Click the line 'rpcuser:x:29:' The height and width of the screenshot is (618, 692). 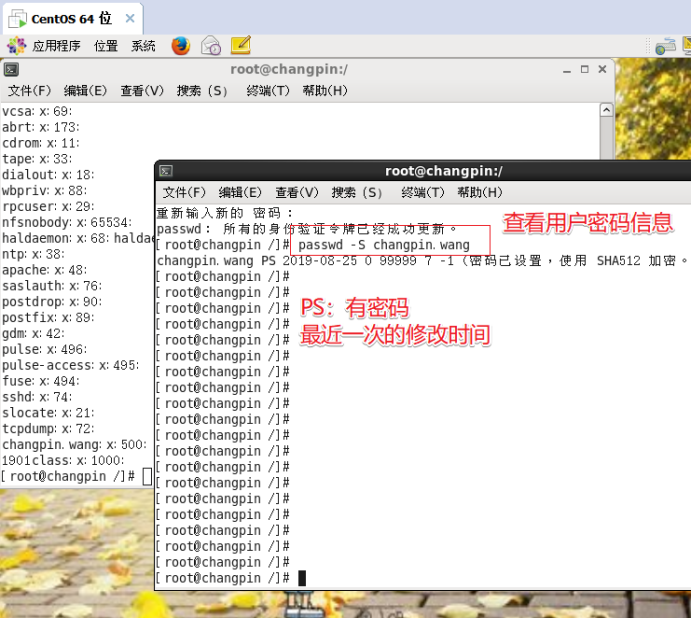(48, 206)
